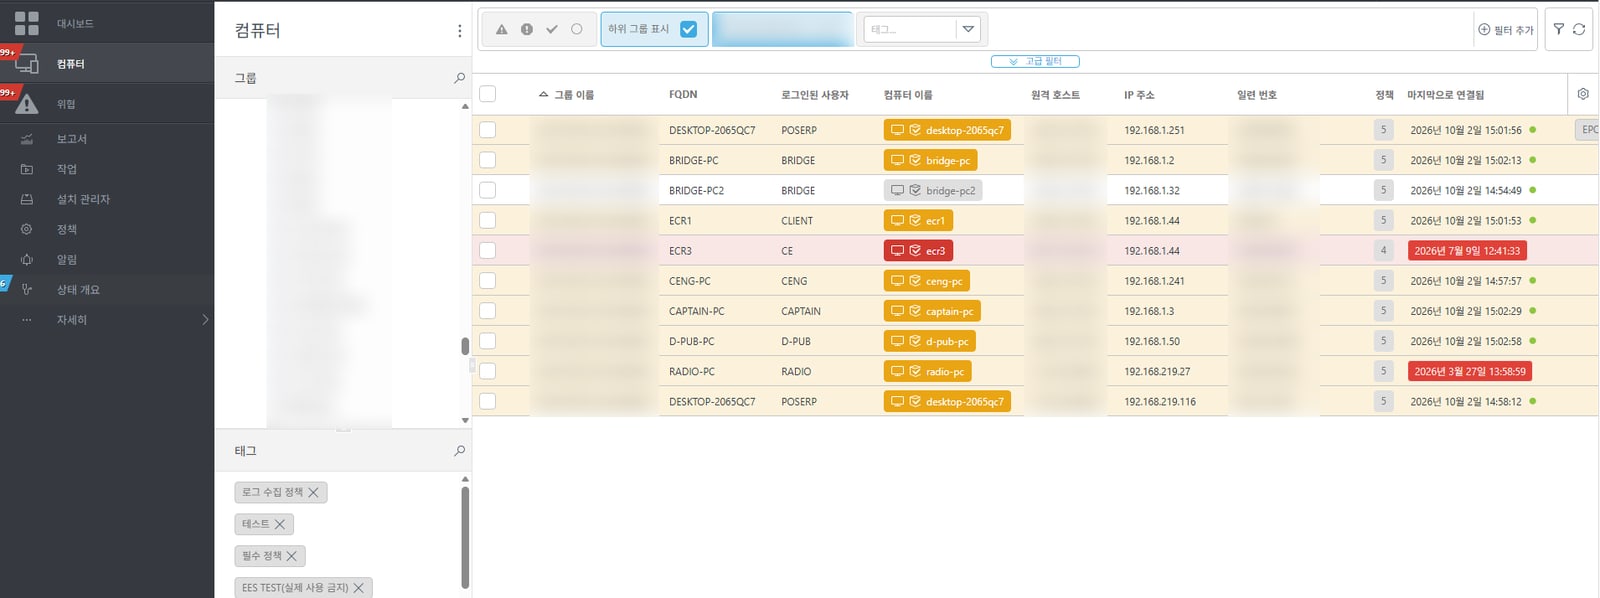Viewport: 1600px width, 598px height.
Task: Select checkbox for the BRIDGE-PC2 row
Action: click(x=488, y=190)
